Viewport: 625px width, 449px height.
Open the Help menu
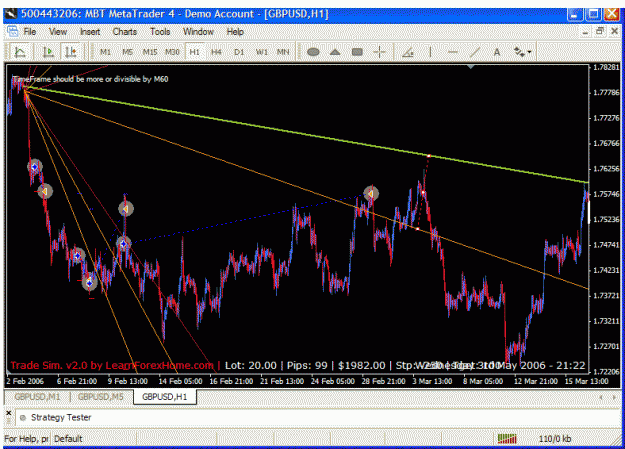pos(235,32)
